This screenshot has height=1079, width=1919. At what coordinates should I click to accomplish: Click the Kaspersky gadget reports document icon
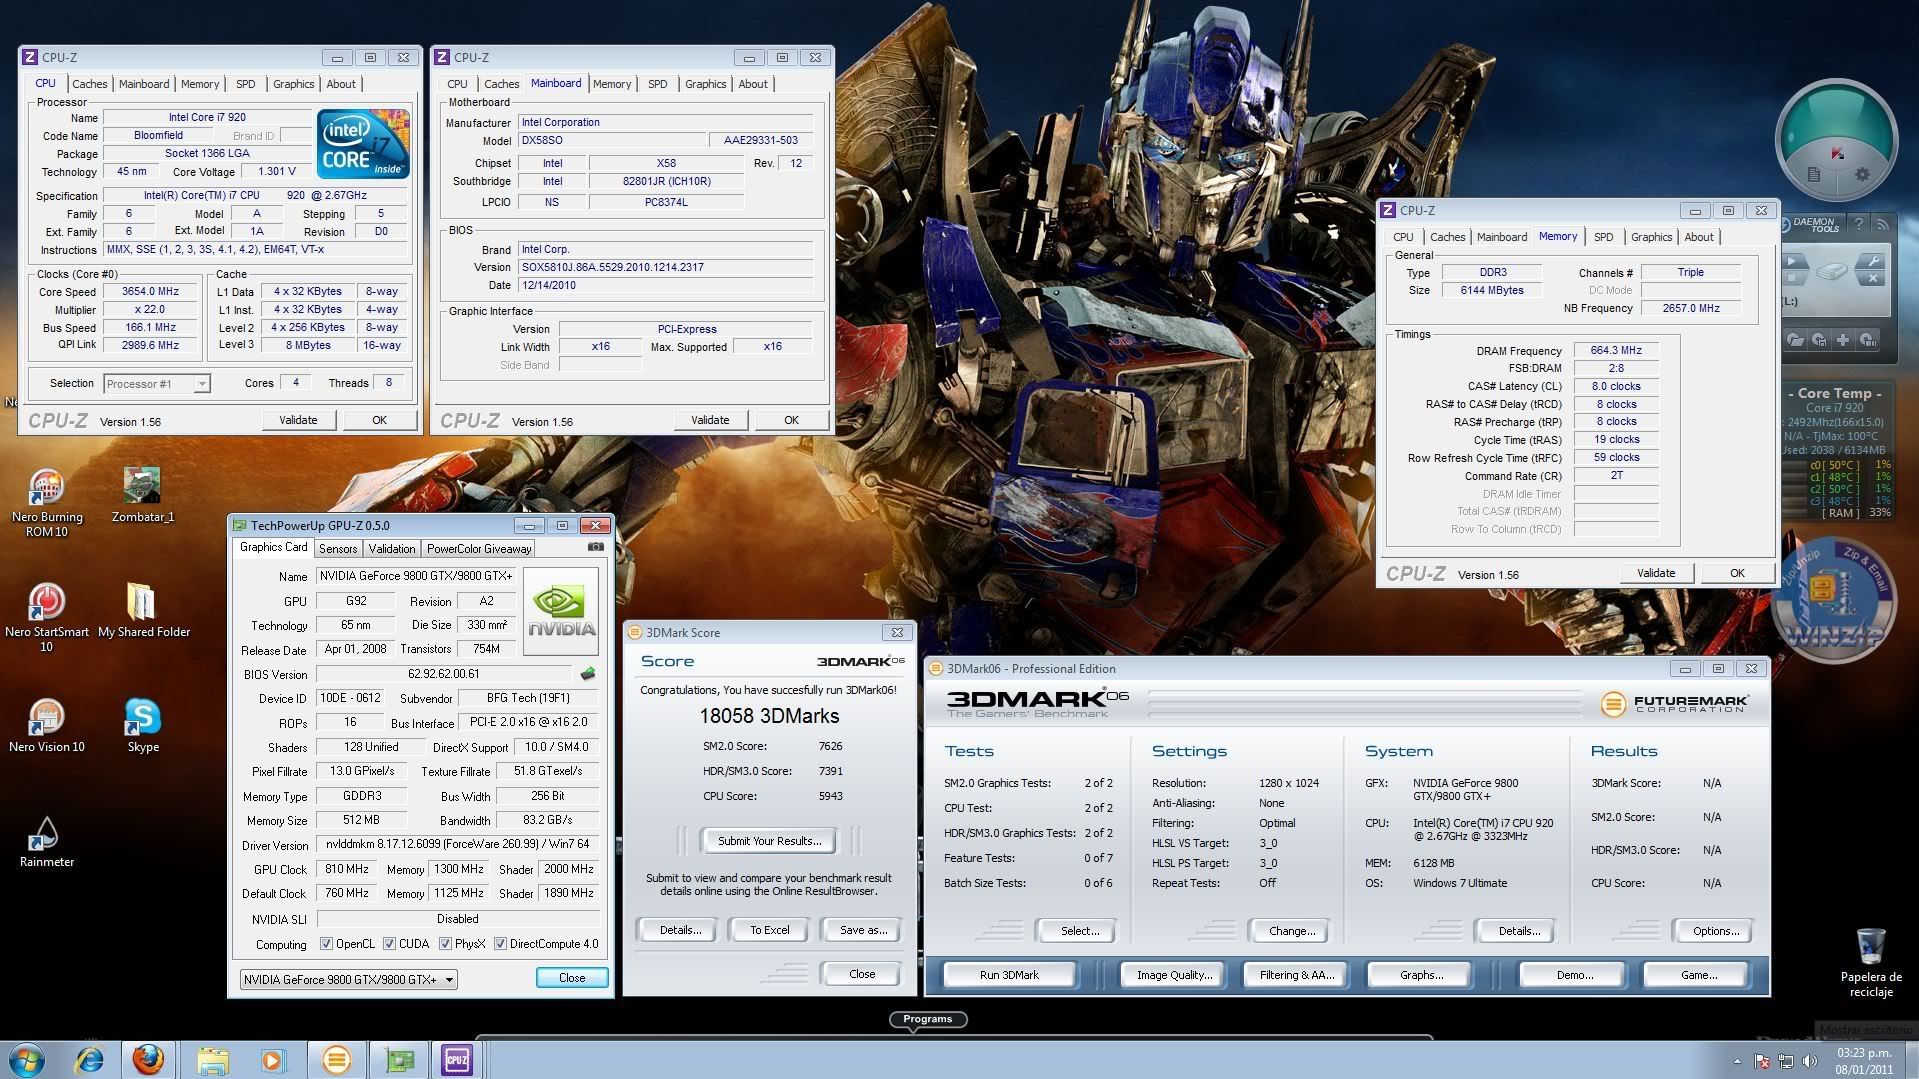click(1813, 175)
